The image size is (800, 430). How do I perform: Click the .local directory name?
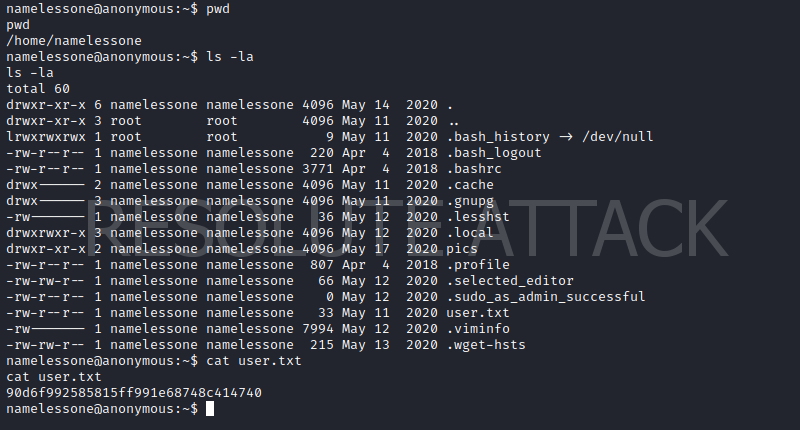(471, 233)
